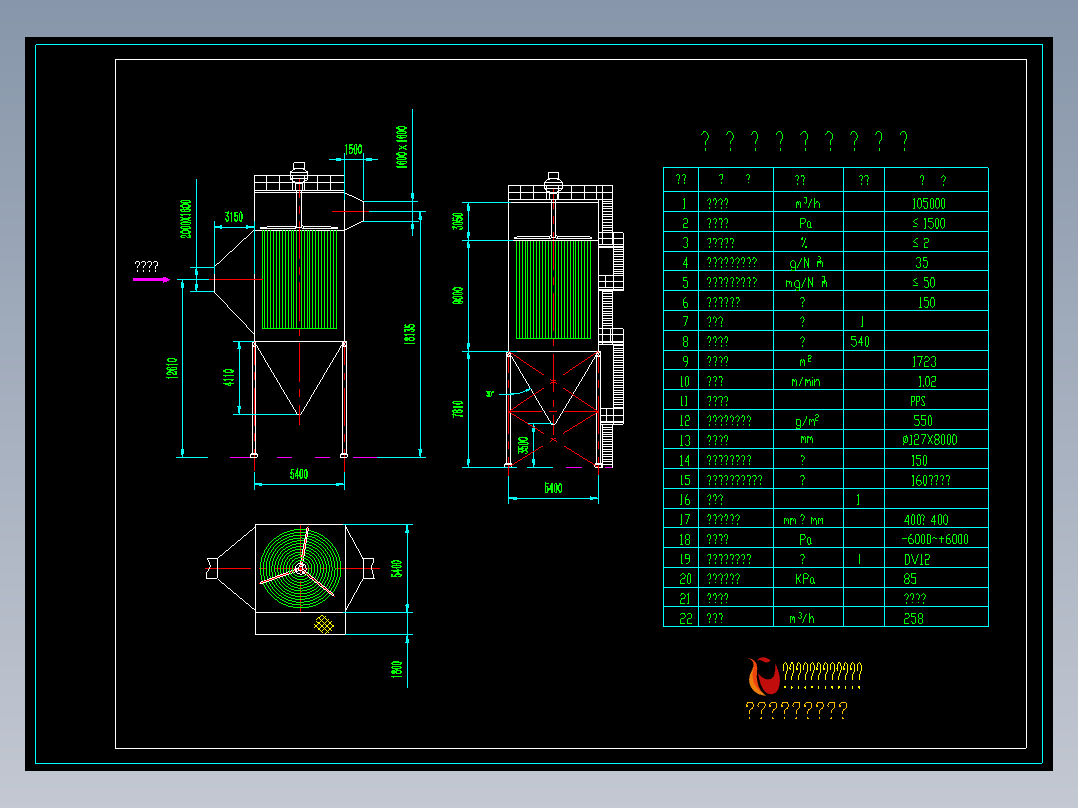Click the 5400 width under the side elevation
1078x808 pixels.
click(553, 488)
